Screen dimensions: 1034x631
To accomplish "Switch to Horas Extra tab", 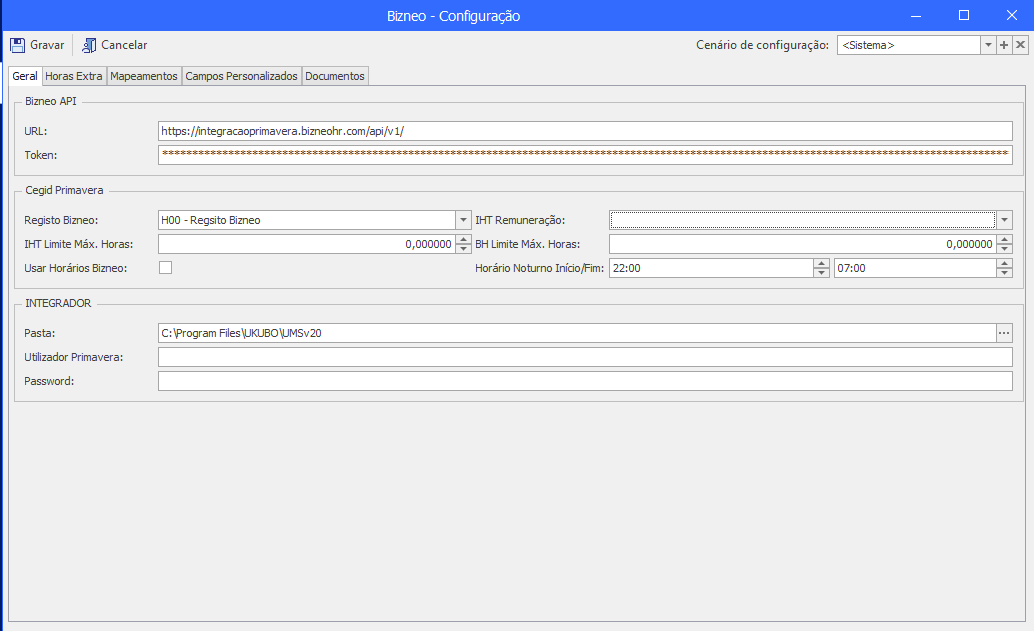I will pos(74,76).
